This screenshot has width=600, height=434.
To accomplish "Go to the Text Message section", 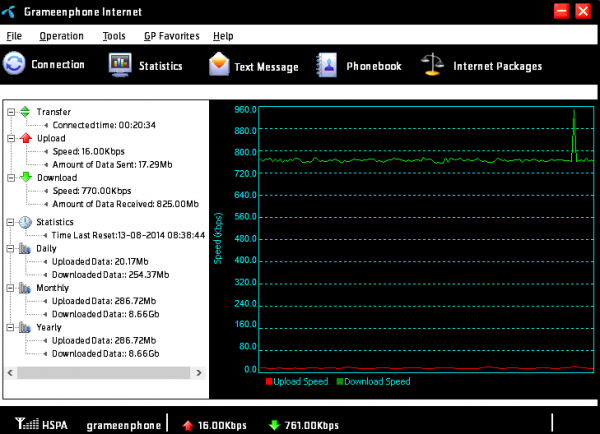I will [x=266, y=67].
